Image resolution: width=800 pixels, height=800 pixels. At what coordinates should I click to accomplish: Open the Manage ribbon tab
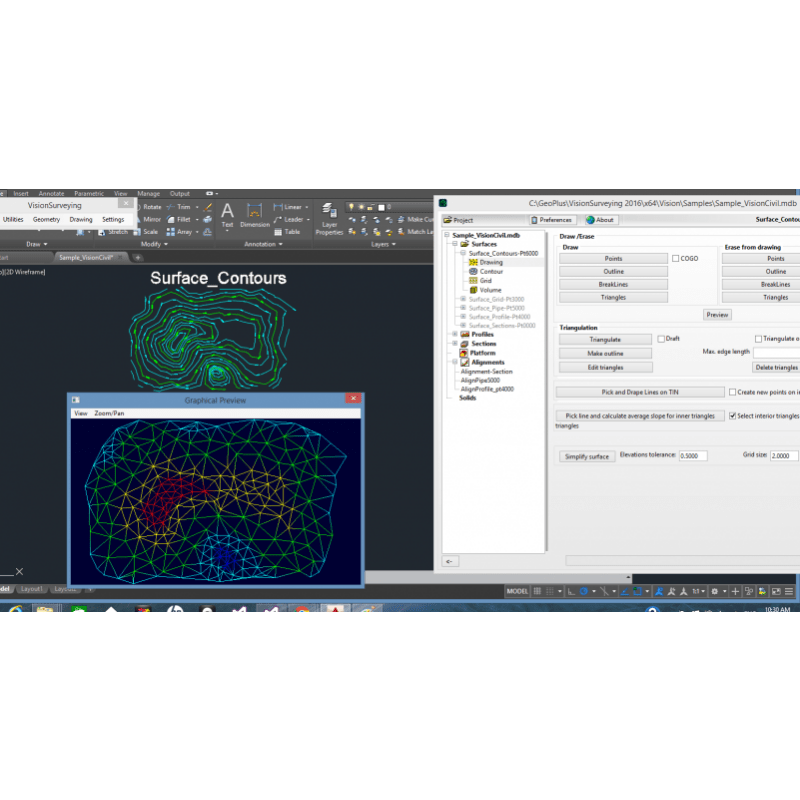coord(148,193)
